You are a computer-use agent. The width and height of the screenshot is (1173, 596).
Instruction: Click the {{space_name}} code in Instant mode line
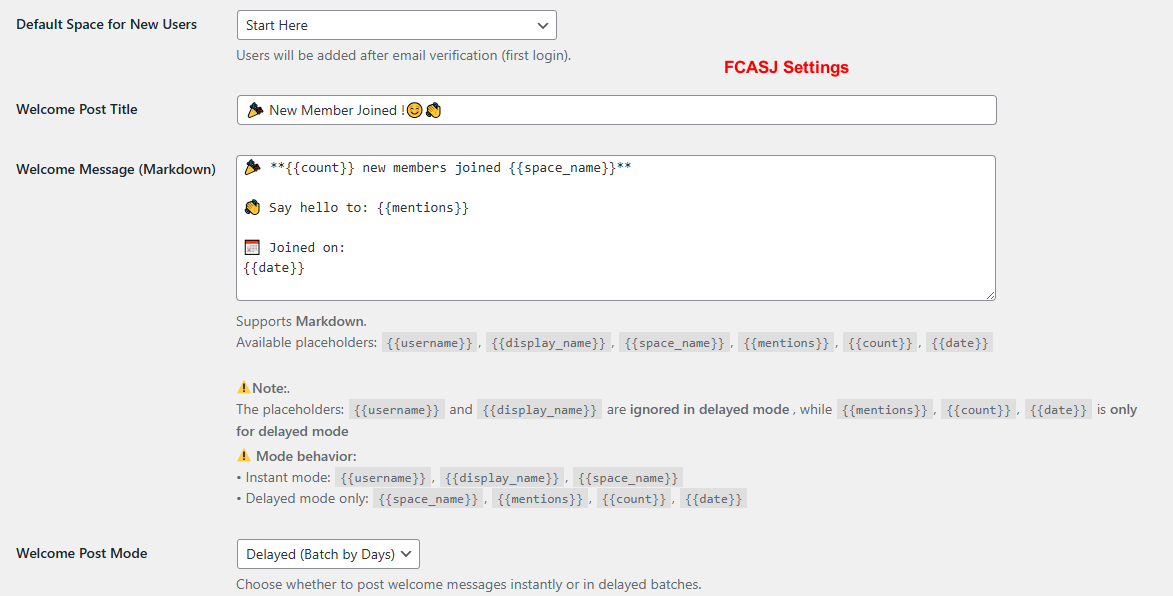click(628, 478)
